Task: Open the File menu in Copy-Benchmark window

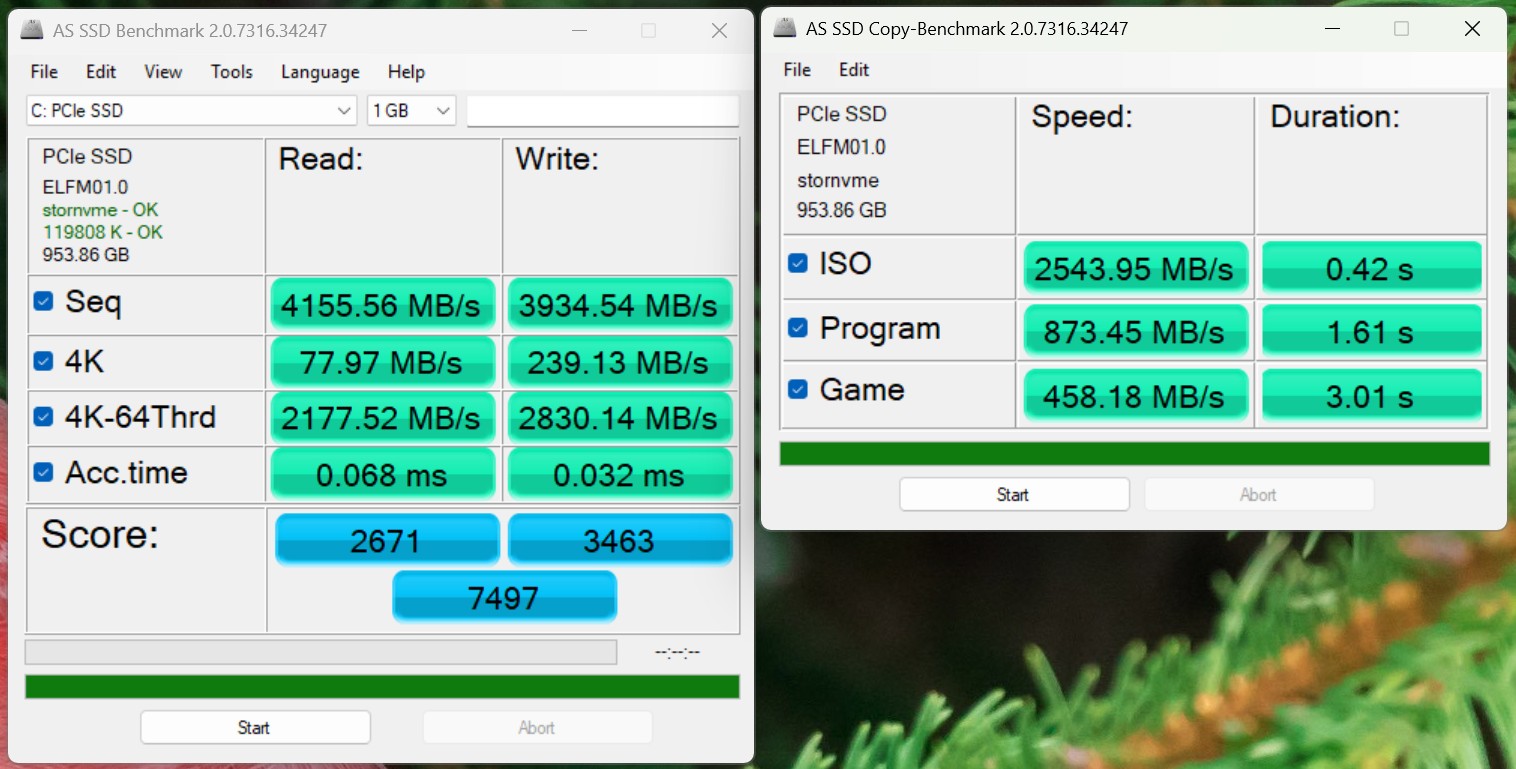Action: [x=797, y=69]
